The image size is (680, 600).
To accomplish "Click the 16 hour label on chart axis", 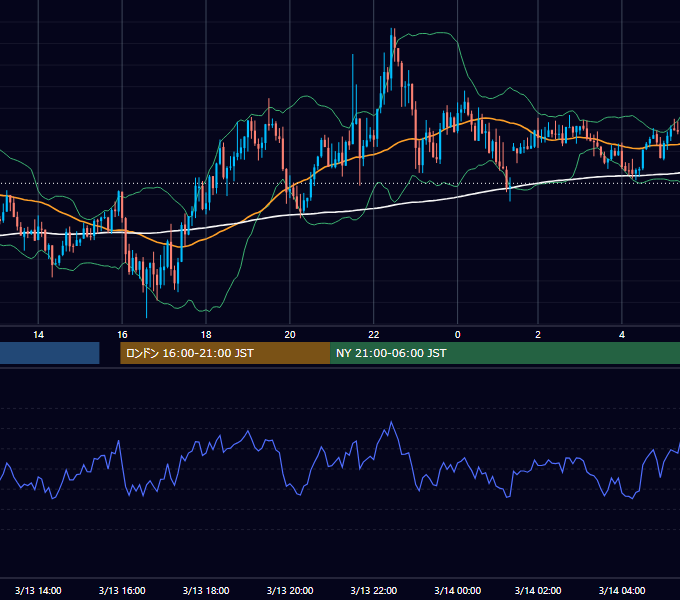I will [x=122, y=335].
